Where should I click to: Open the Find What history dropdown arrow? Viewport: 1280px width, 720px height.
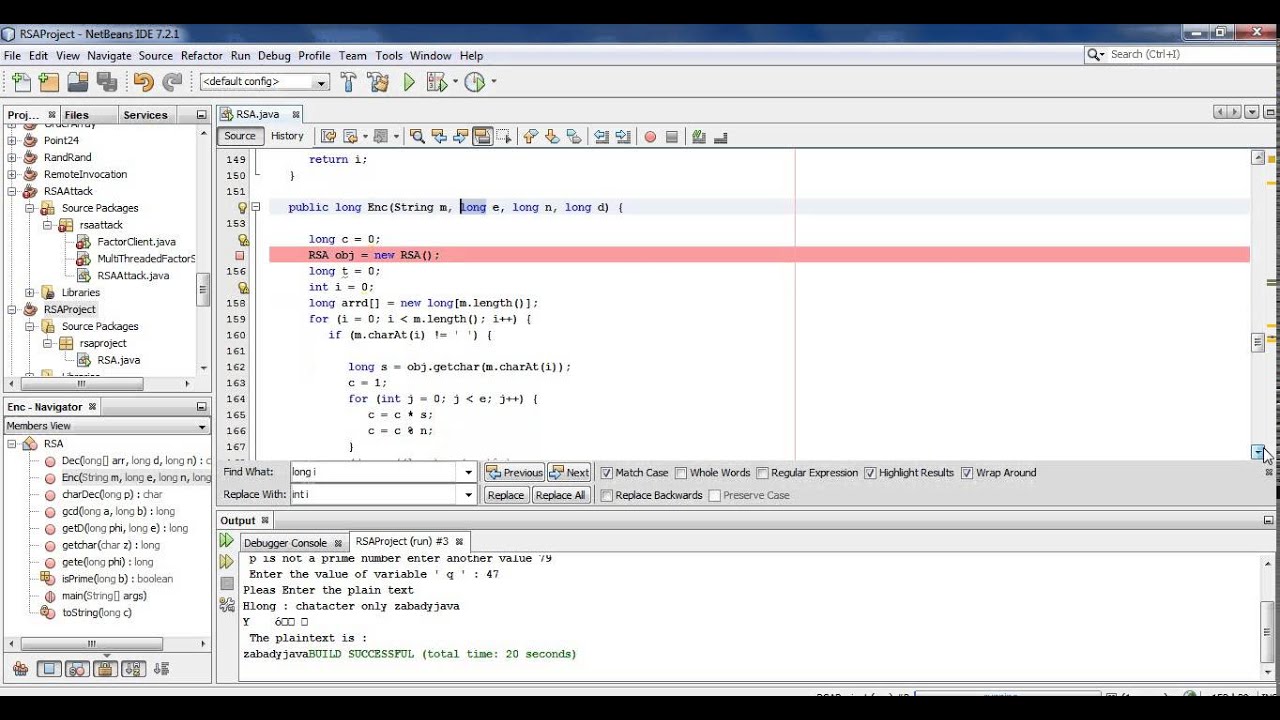pos(468,472)
